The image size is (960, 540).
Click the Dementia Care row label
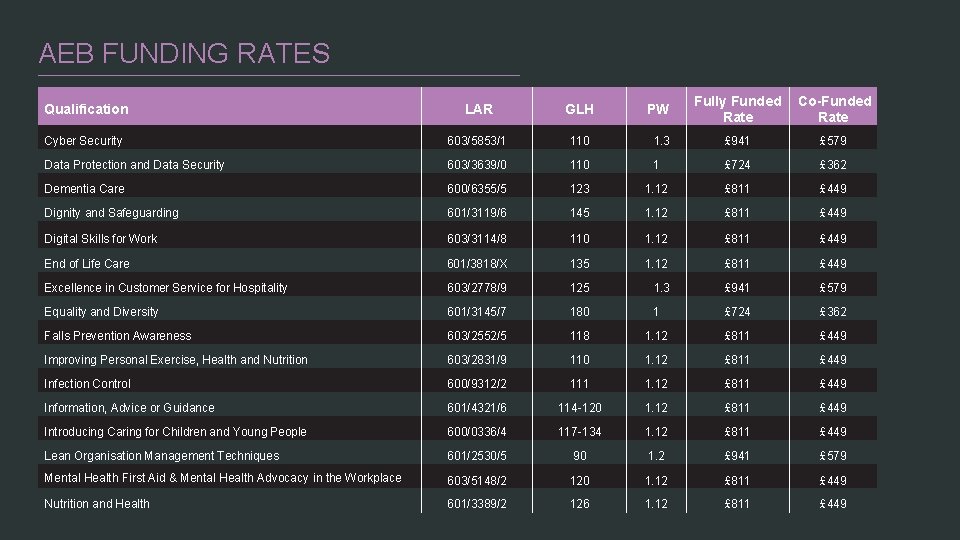click(84, 188)
